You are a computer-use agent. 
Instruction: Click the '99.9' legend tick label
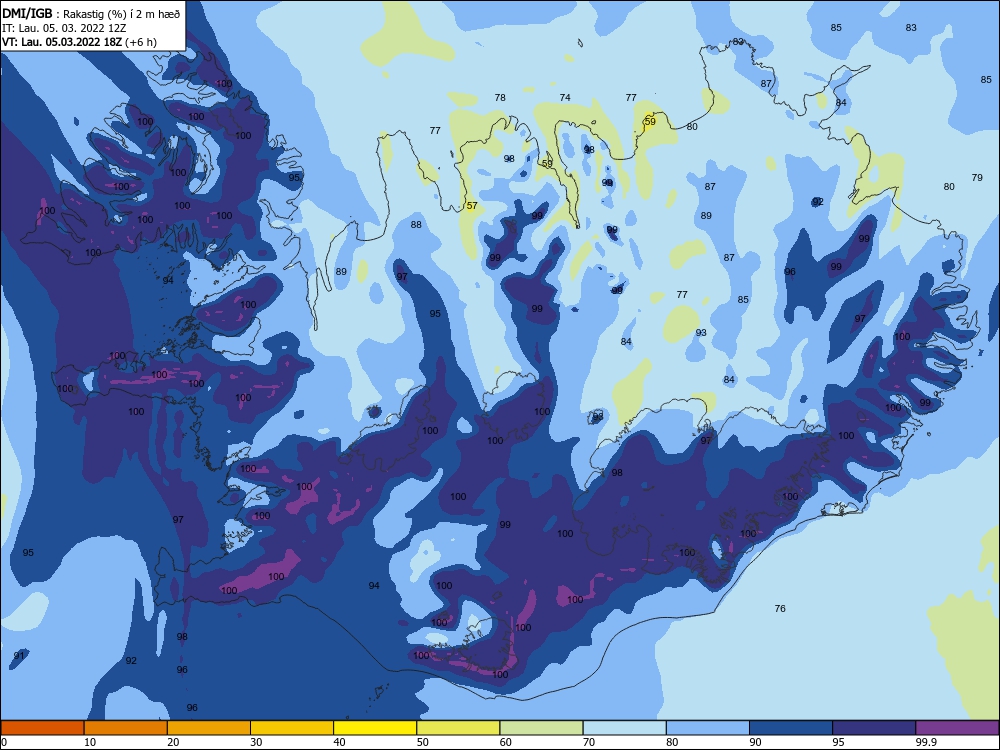click(x=926, y=742)
